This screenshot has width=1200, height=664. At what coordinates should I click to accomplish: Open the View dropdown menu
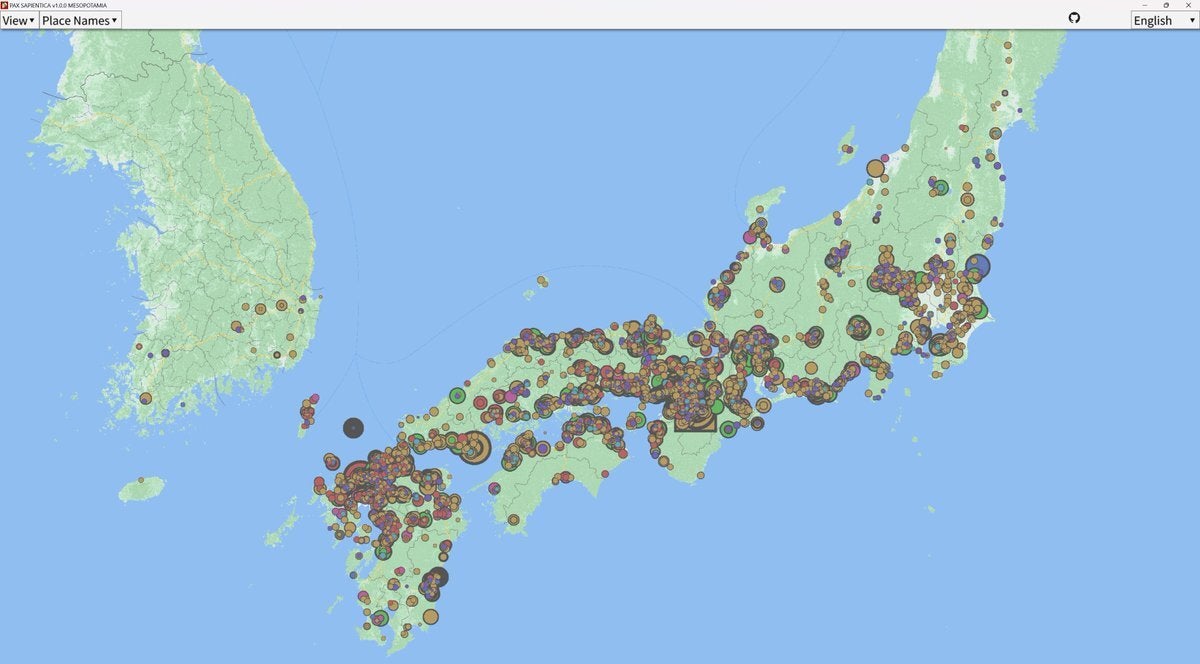tap(19, 20)
